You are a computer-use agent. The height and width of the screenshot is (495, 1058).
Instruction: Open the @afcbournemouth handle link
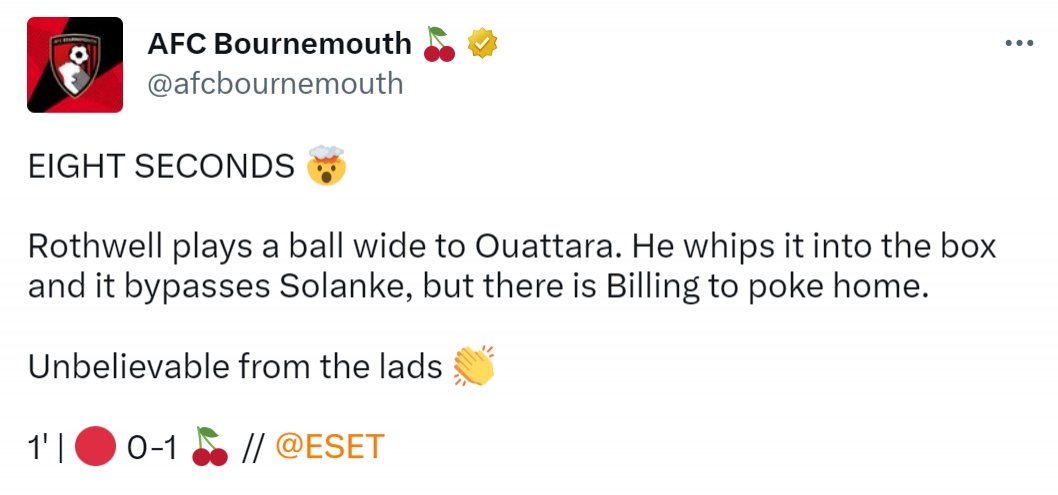275,84
